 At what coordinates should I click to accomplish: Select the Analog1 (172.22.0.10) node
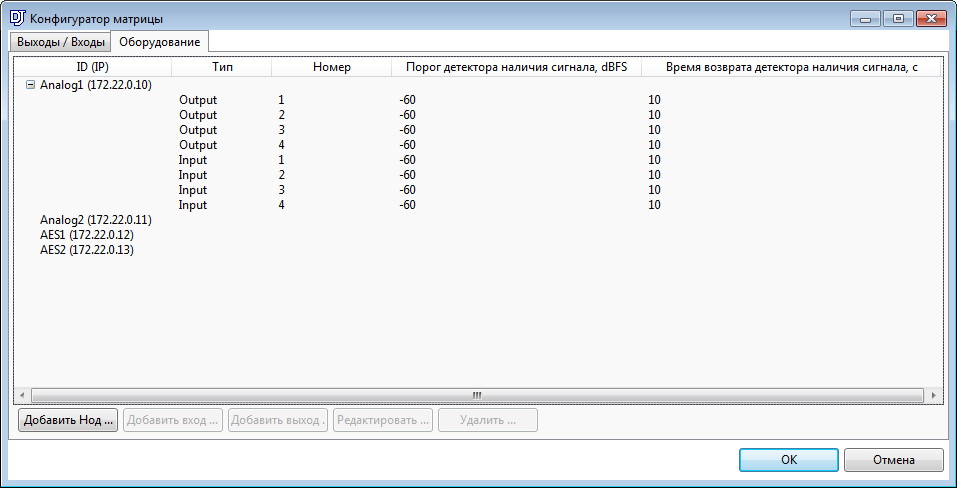click(x=95, y=85)
